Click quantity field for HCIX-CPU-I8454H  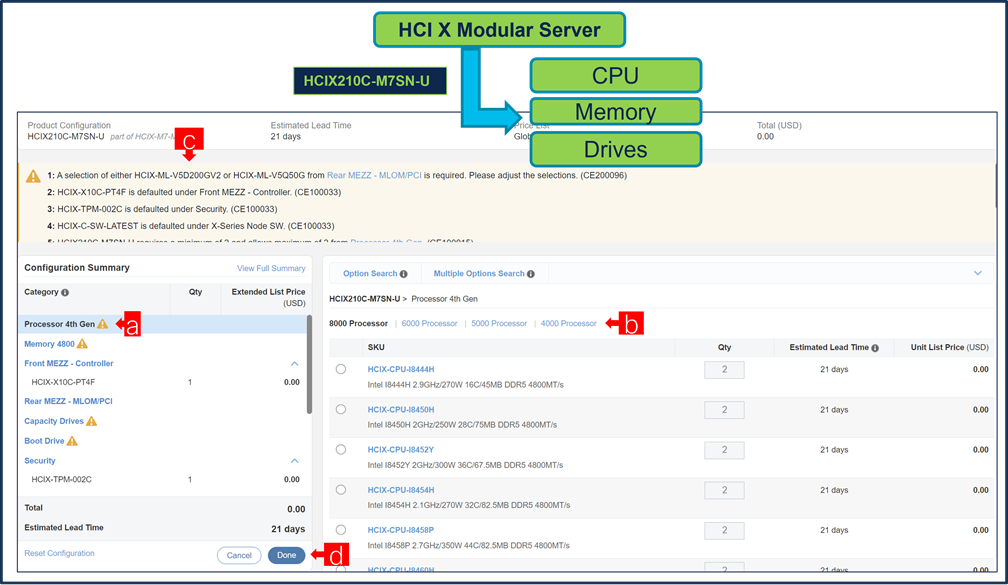click(x=724, y=490)
